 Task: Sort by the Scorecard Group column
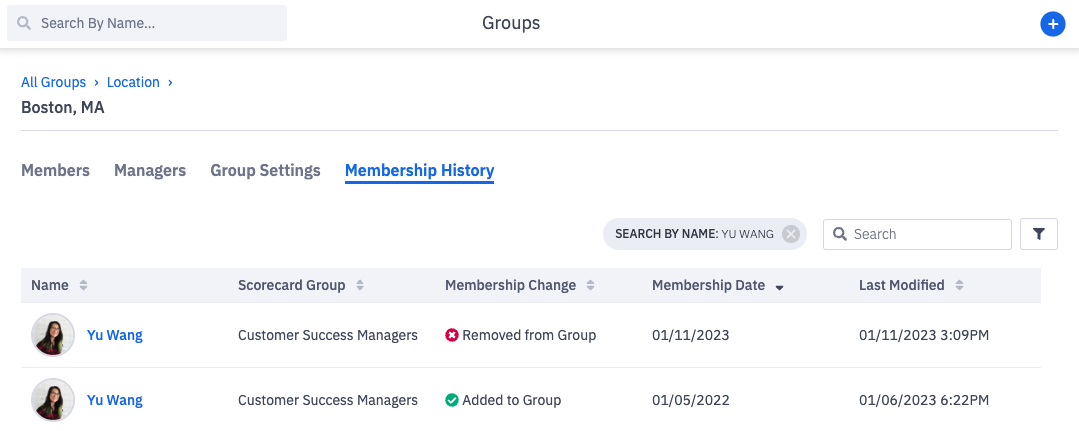click(x=360, y=285)
